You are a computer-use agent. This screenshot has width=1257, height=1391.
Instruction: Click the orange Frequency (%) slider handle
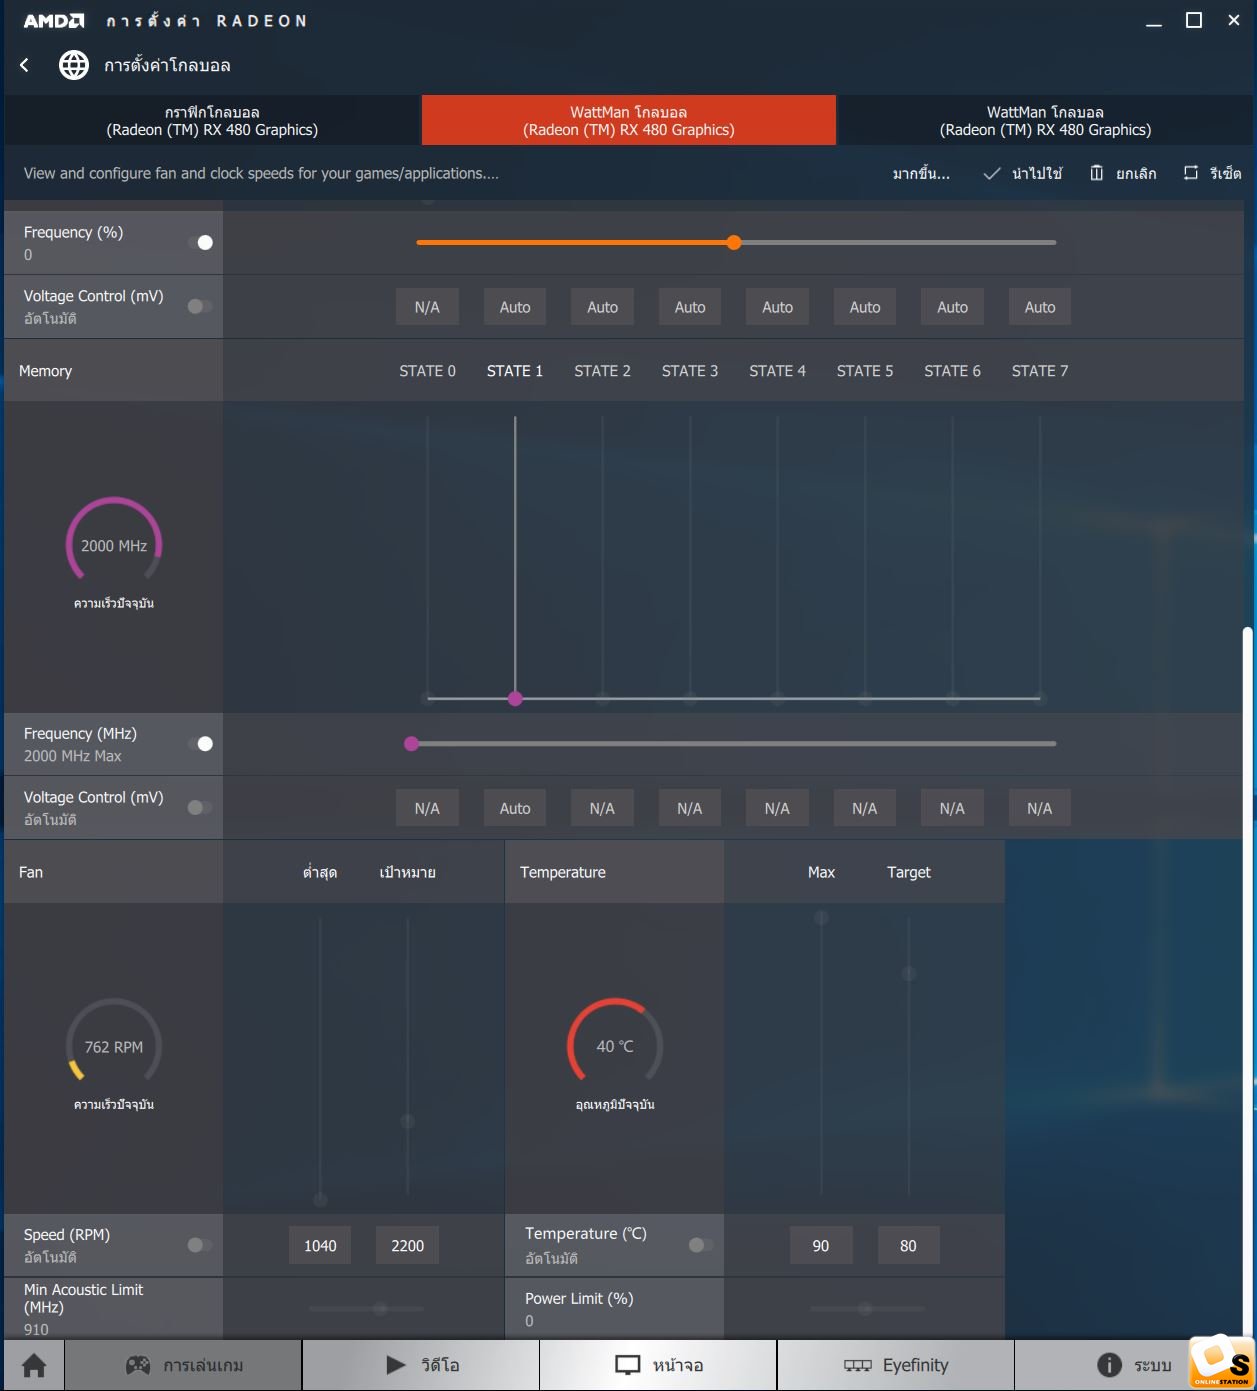[x=734, y=242]
